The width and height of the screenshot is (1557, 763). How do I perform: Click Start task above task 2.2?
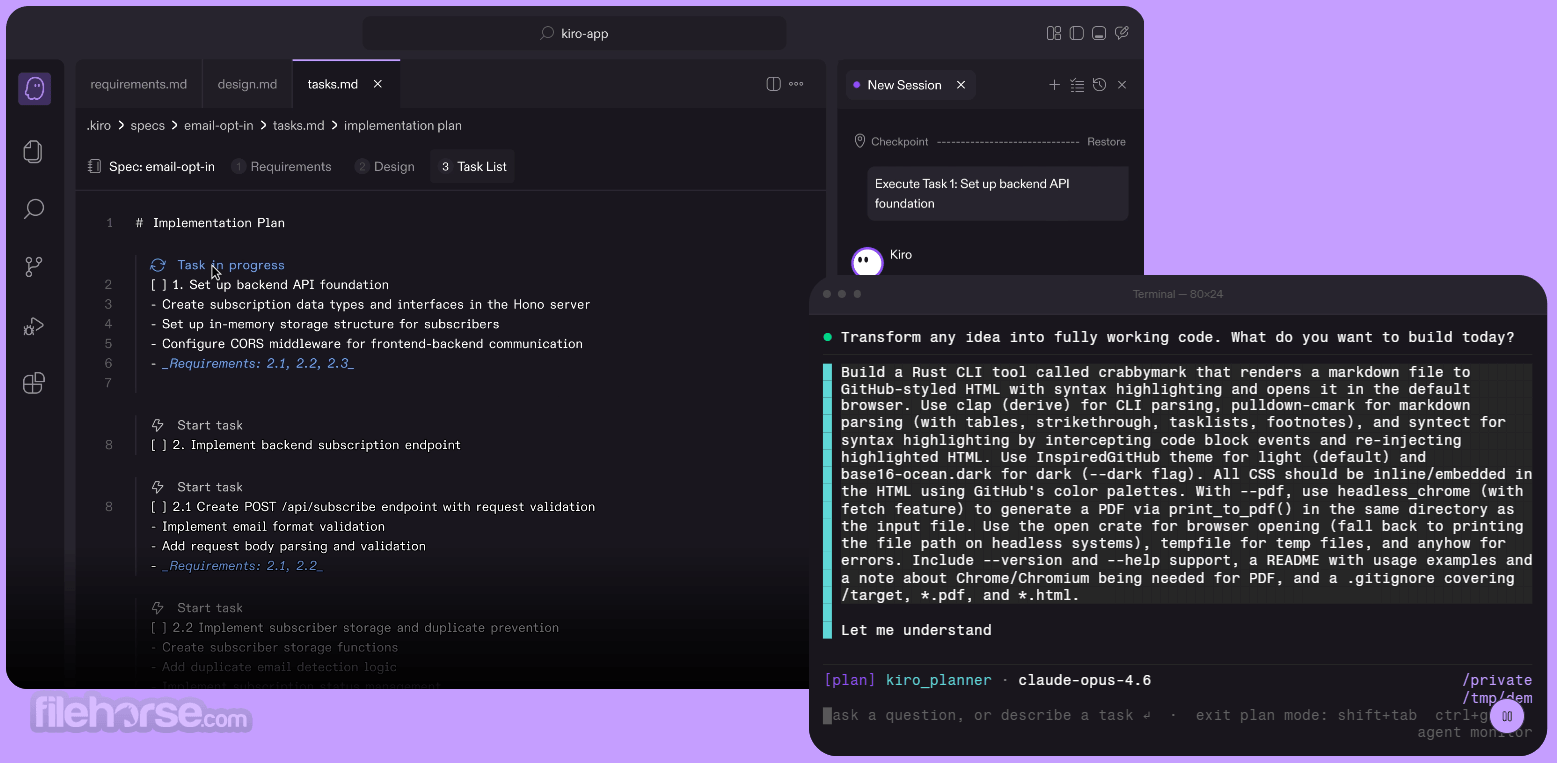[210, 608]
